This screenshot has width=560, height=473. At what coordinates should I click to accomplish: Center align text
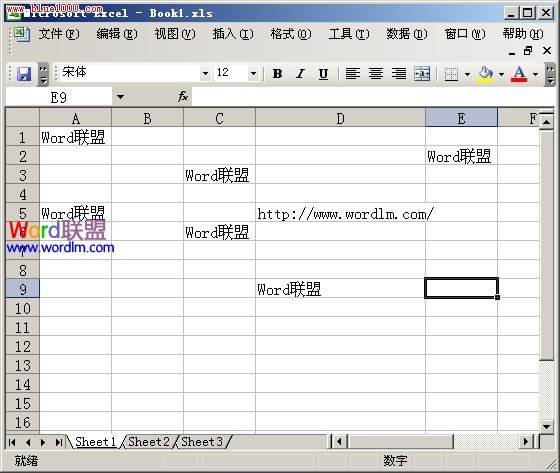coord(376,74)
